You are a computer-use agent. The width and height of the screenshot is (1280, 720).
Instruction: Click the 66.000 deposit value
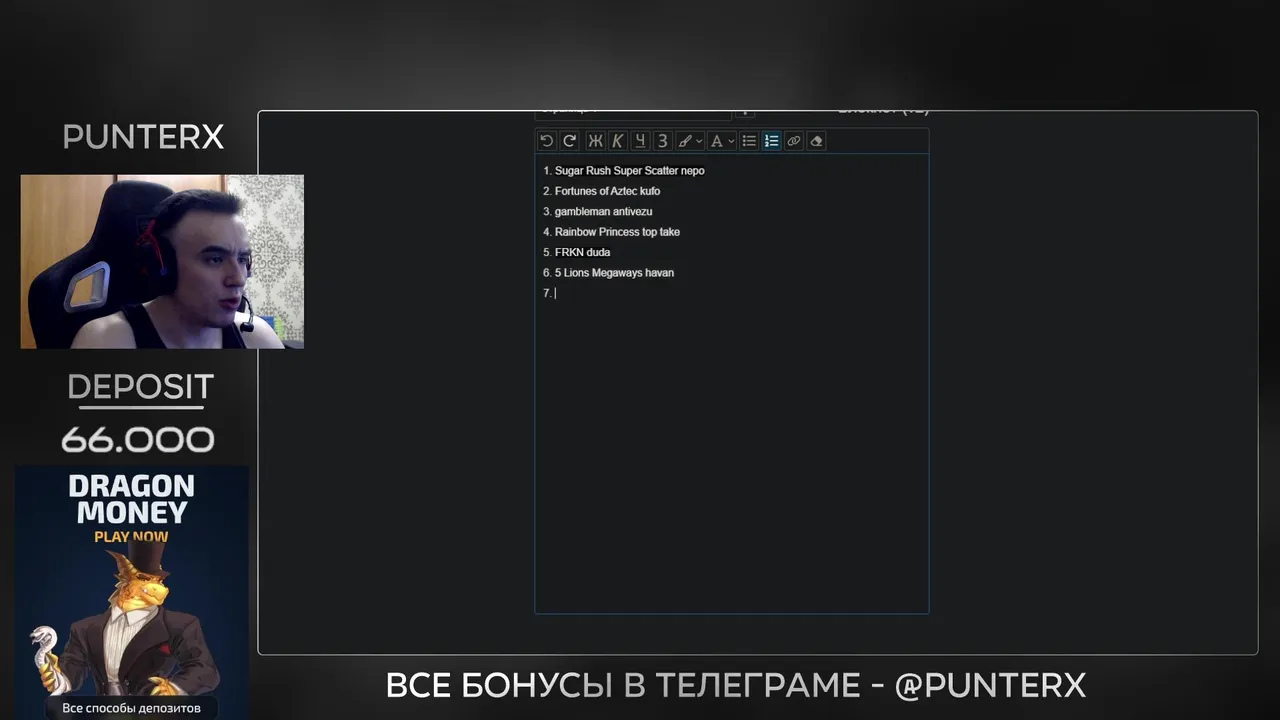pos(138,440)
